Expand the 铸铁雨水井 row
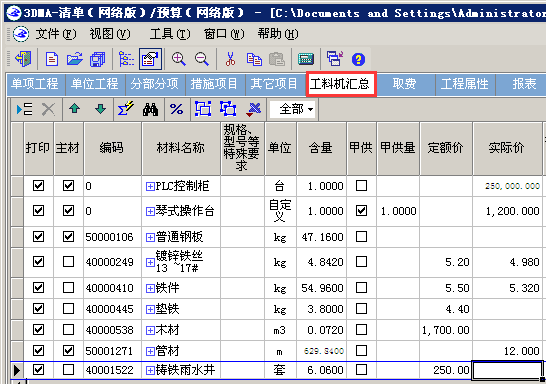 [x=150, y=370]
